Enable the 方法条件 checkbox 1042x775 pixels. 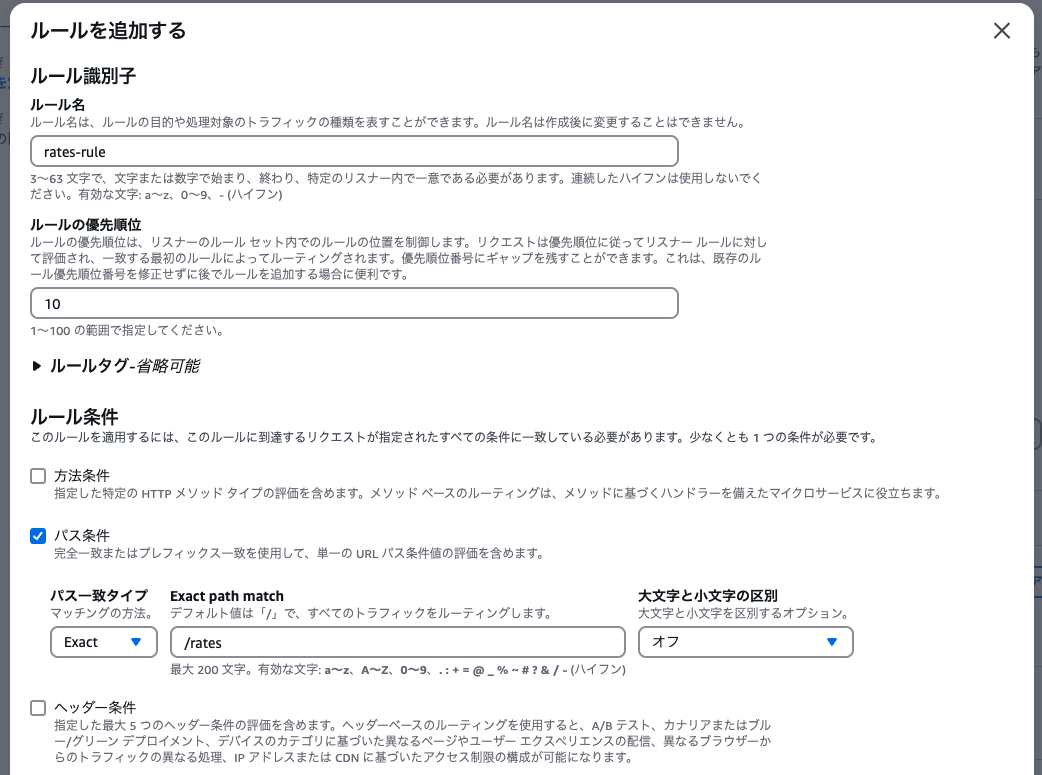click(x=38, y=476)
